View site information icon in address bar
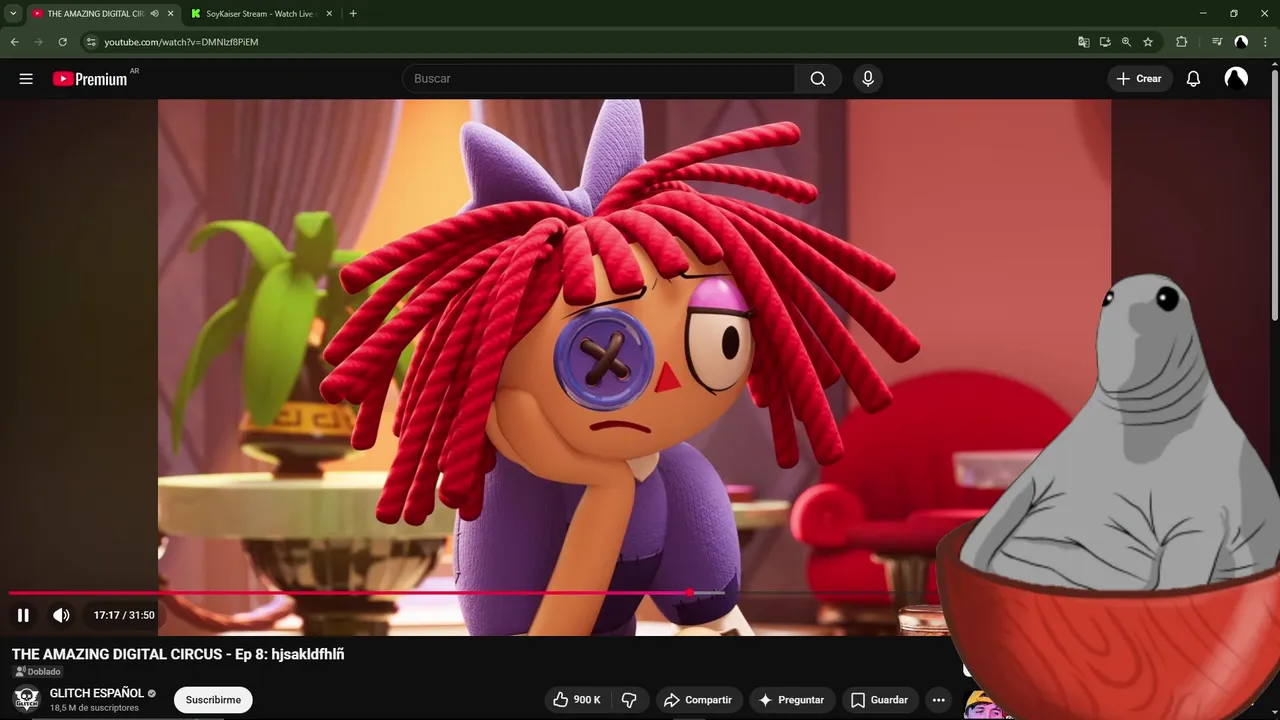1280x720 pixels. (x=90, y=42)
